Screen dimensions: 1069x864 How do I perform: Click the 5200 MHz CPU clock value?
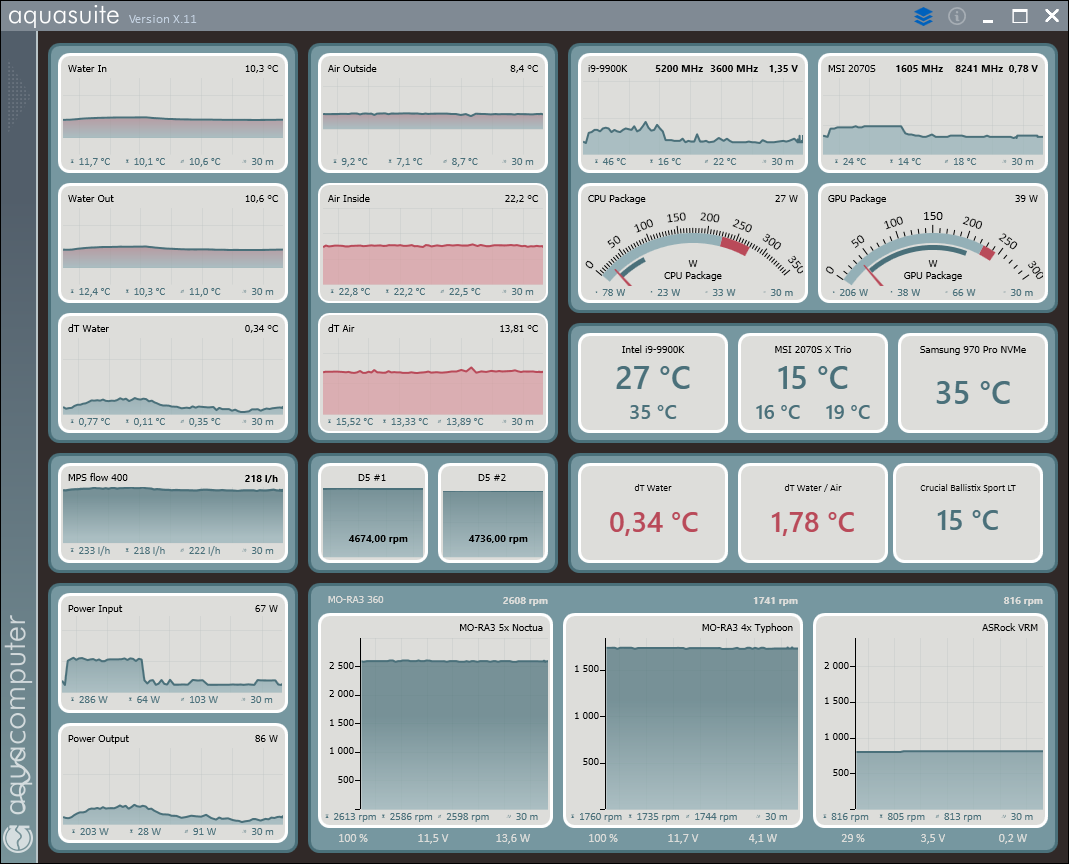tap(679, 68)
